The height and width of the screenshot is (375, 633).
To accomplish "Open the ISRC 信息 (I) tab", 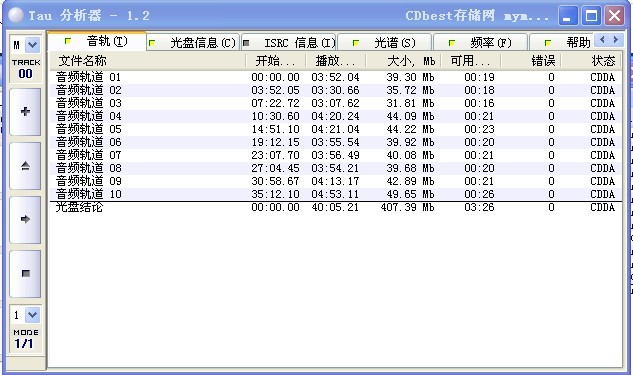I will [x=289, y=42].
